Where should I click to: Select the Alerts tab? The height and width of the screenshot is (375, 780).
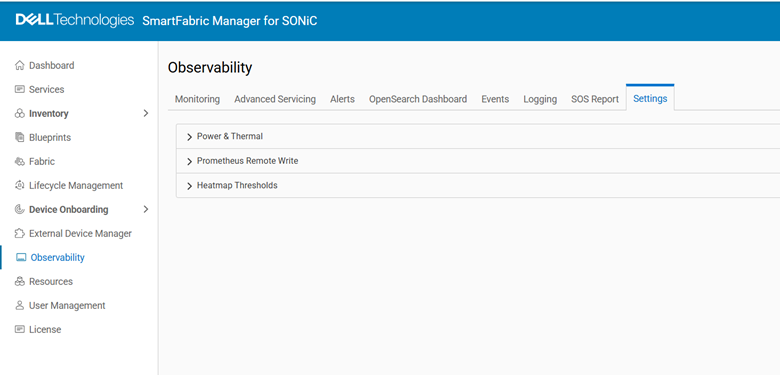[342, 99]
